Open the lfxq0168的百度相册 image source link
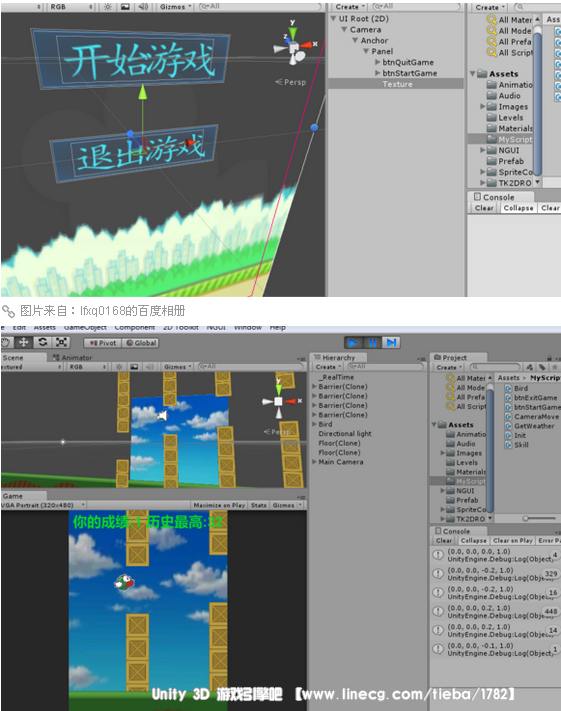The image size is (561, 711). (x=132, y=311)
